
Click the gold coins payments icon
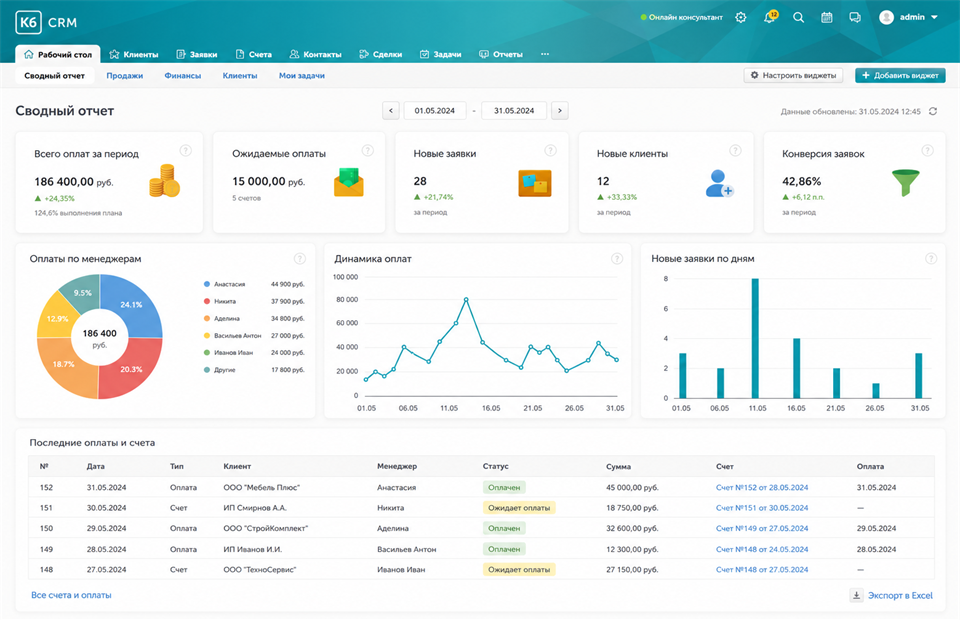click(x=164, y=181)
